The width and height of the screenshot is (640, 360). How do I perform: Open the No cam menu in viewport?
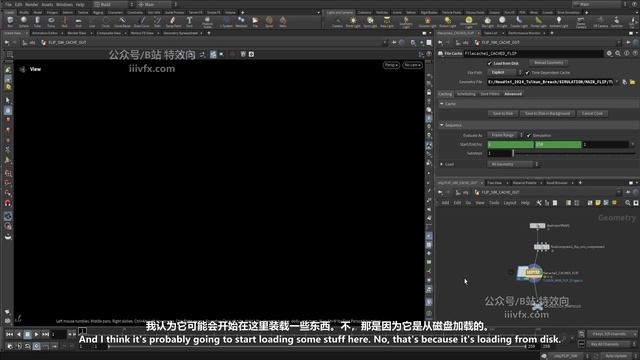pyautogui.click(x=412, y=65)
